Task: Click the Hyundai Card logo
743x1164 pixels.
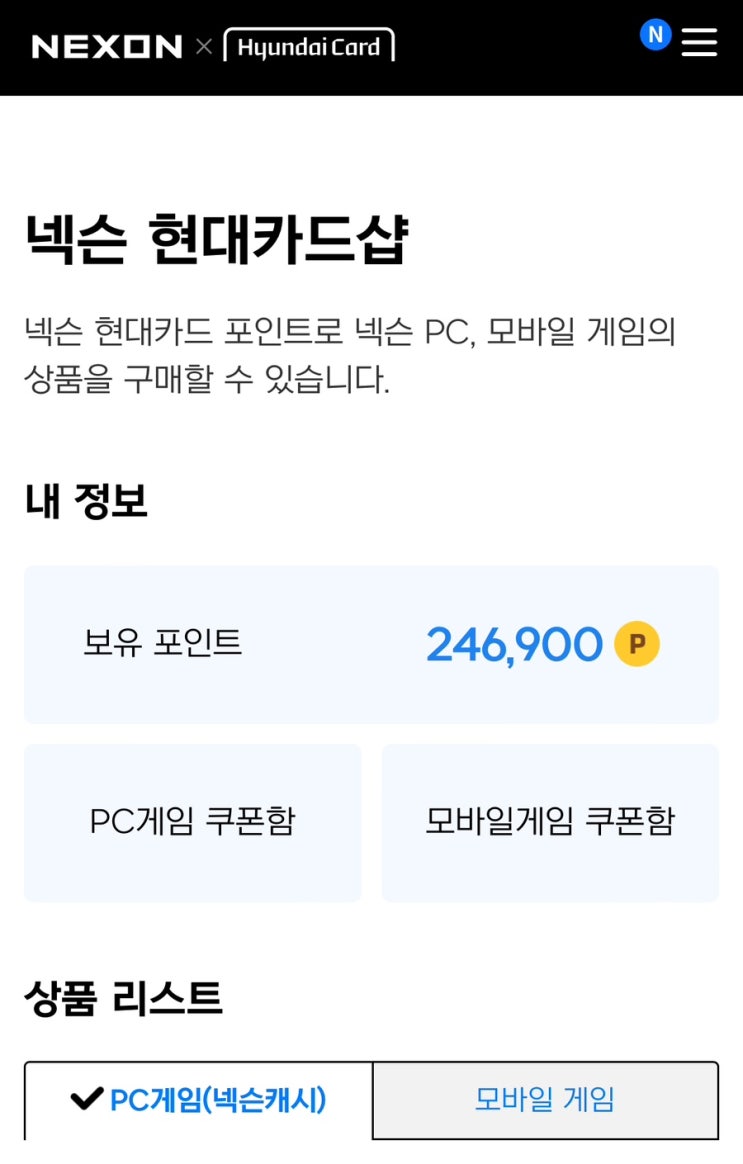Action: [x=309, y=46]
